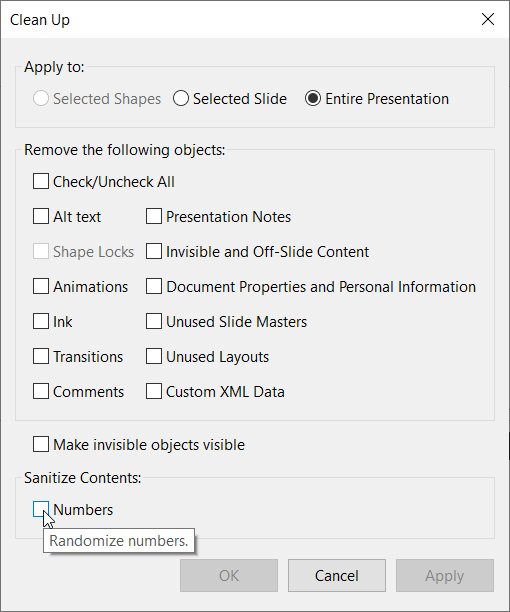Close the Clean Up dialog window
Image resolution: width=510 pixels, height=612 pixels.
click(x=488, y=19)
